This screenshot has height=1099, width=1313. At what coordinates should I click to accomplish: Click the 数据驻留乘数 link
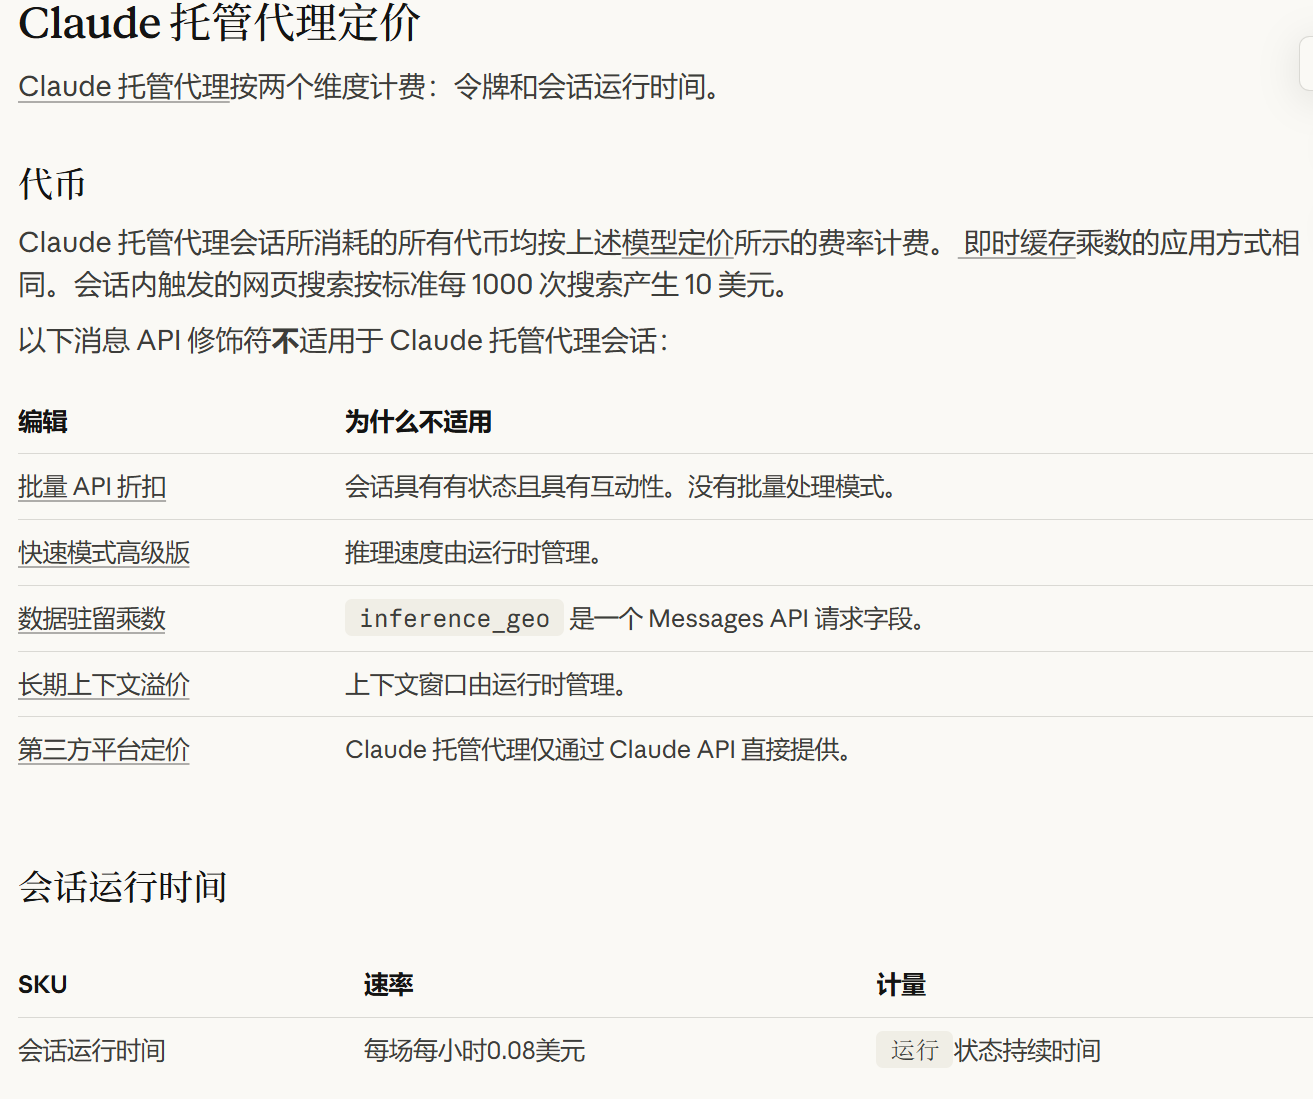point(92,618)
